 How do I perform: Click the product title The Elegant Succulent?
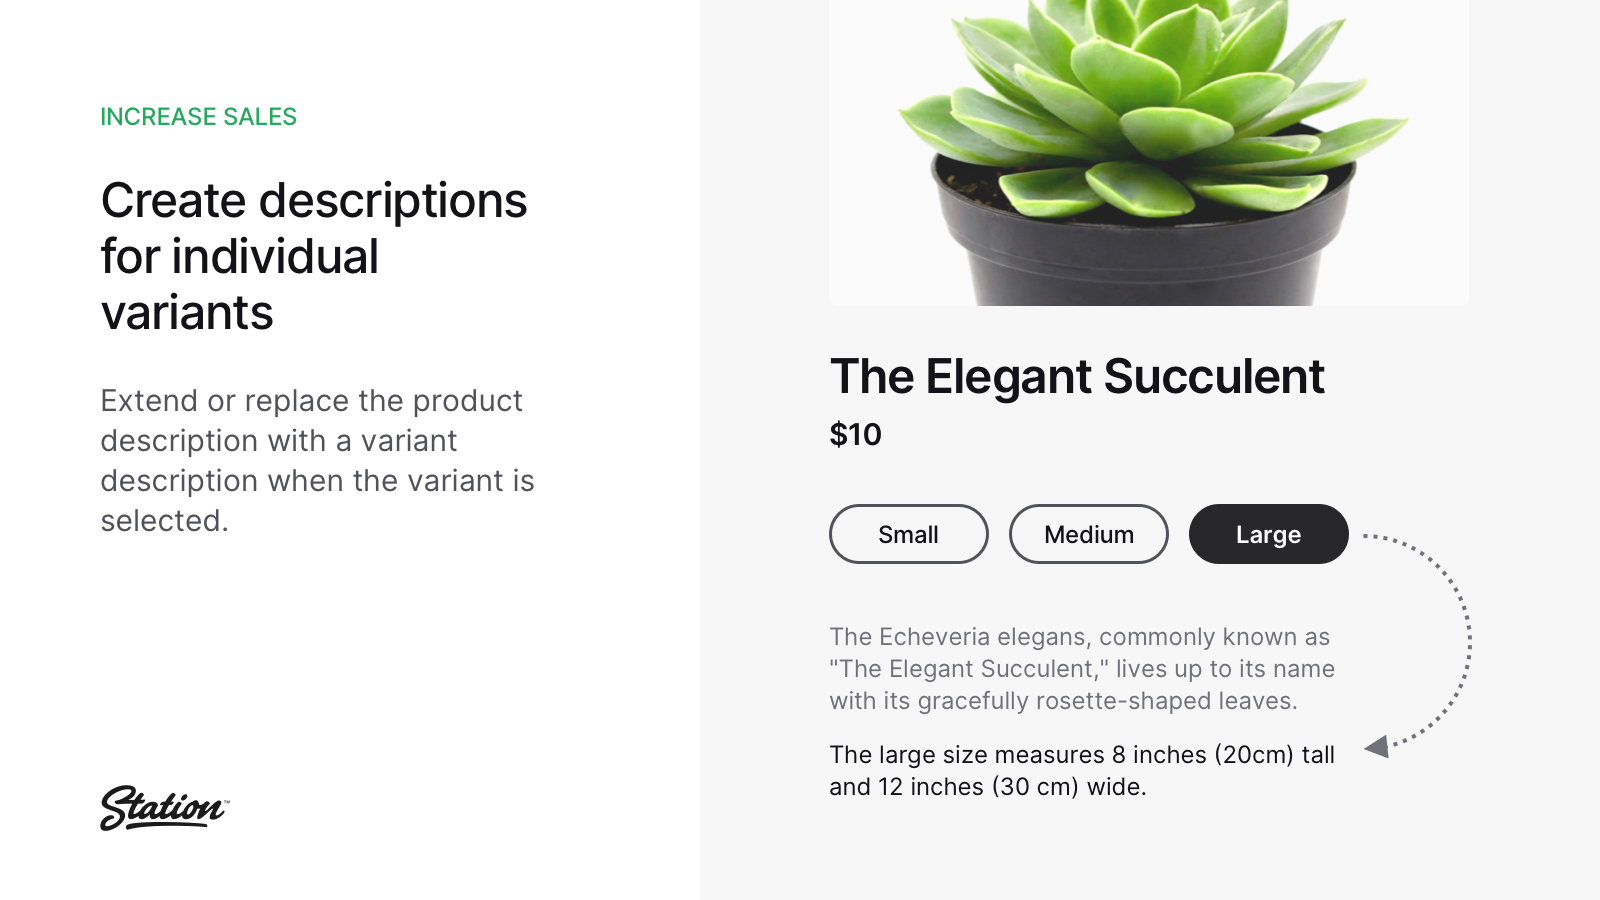1078,377
